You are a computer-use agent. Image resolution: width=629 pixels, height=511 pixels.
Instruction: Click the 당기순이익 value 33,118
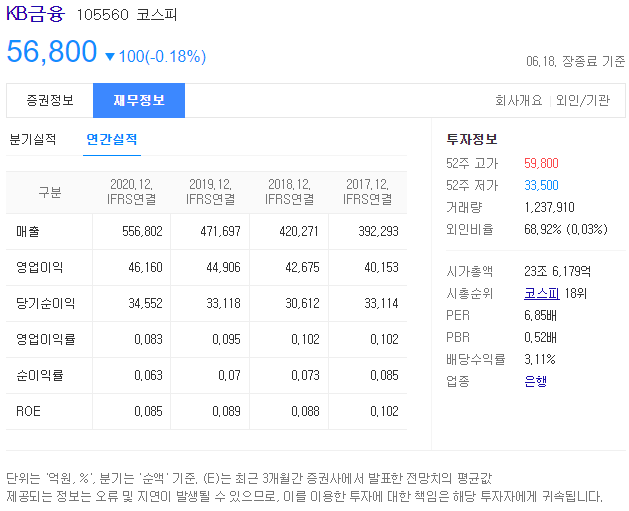[223, 303]
